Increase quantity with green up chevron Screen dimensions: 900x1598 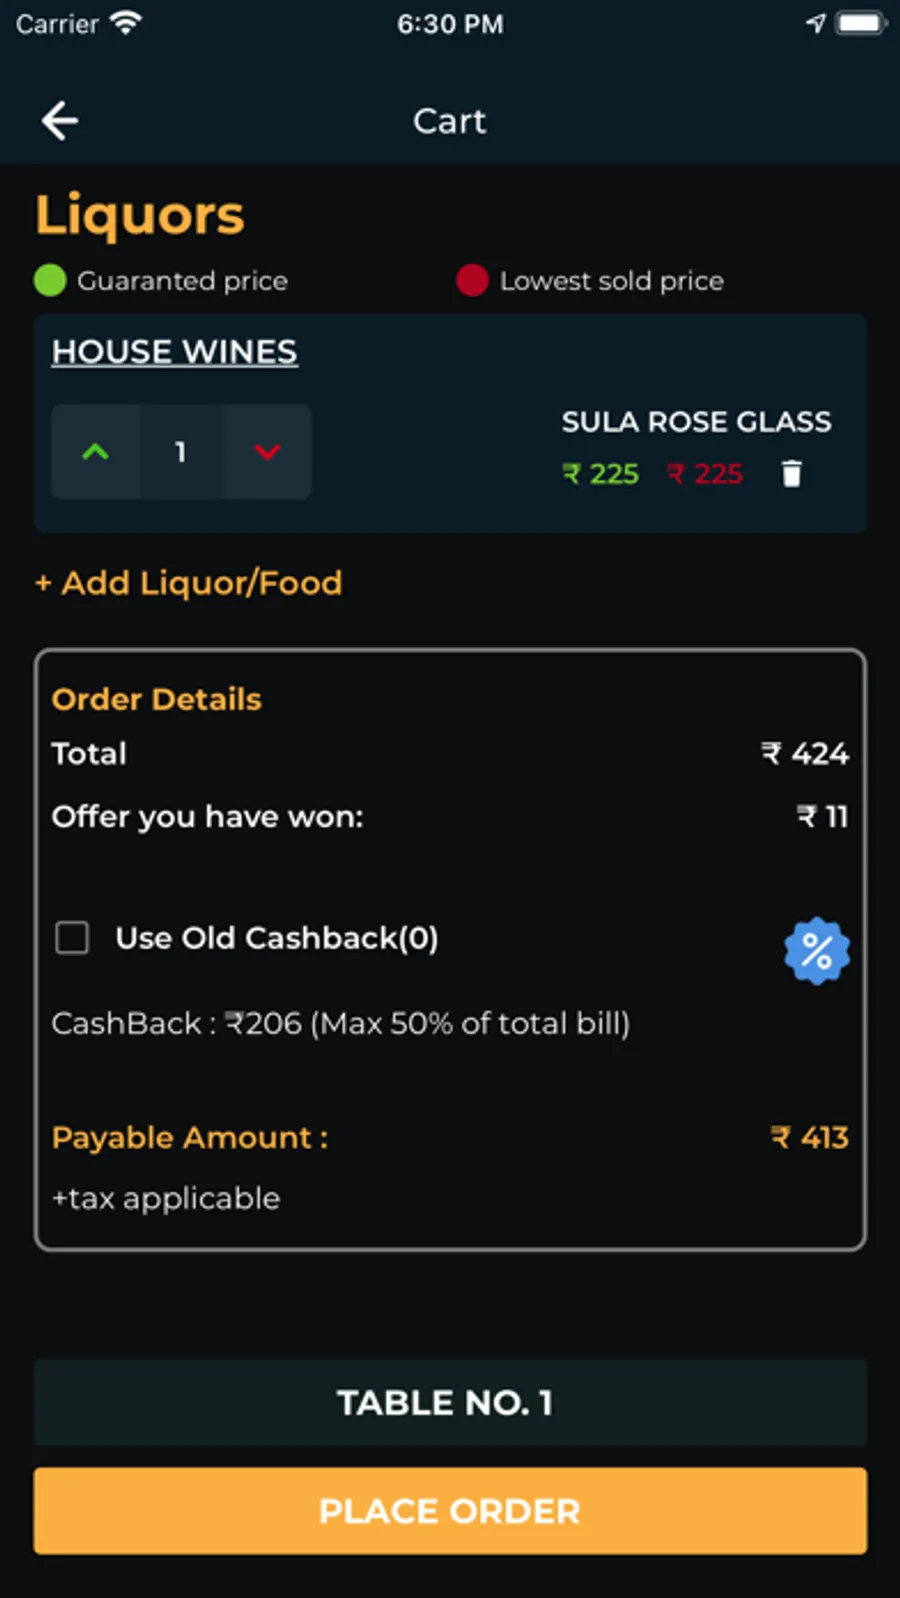[96, 452]
